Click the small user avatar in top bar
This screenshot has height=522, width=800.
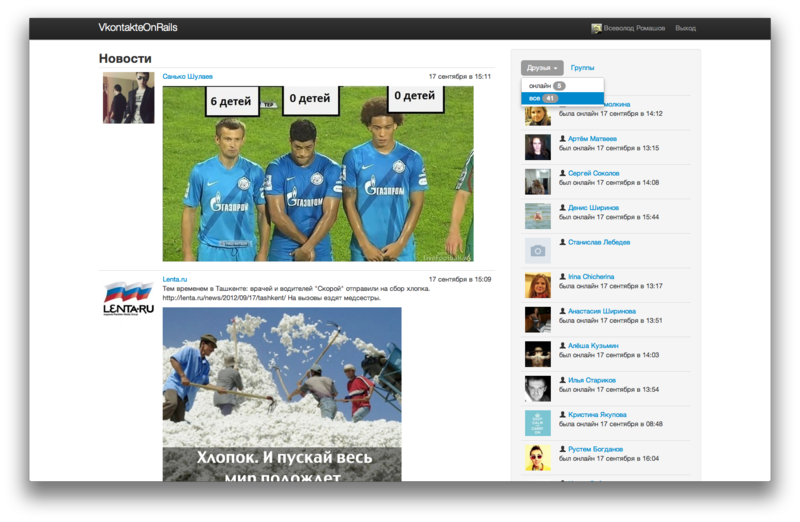tap(596, 29)
